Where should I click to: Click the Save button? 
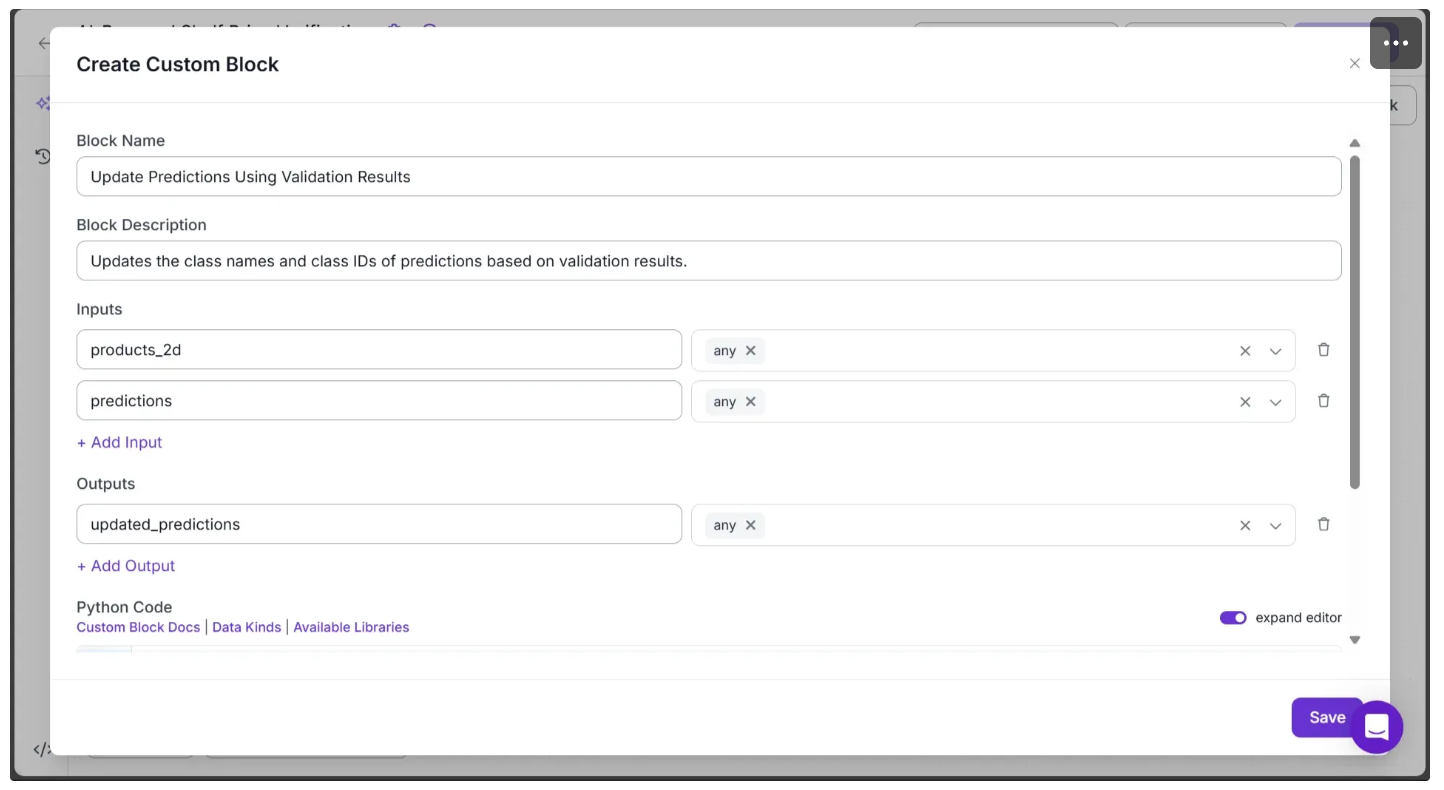click(1327, 717)
